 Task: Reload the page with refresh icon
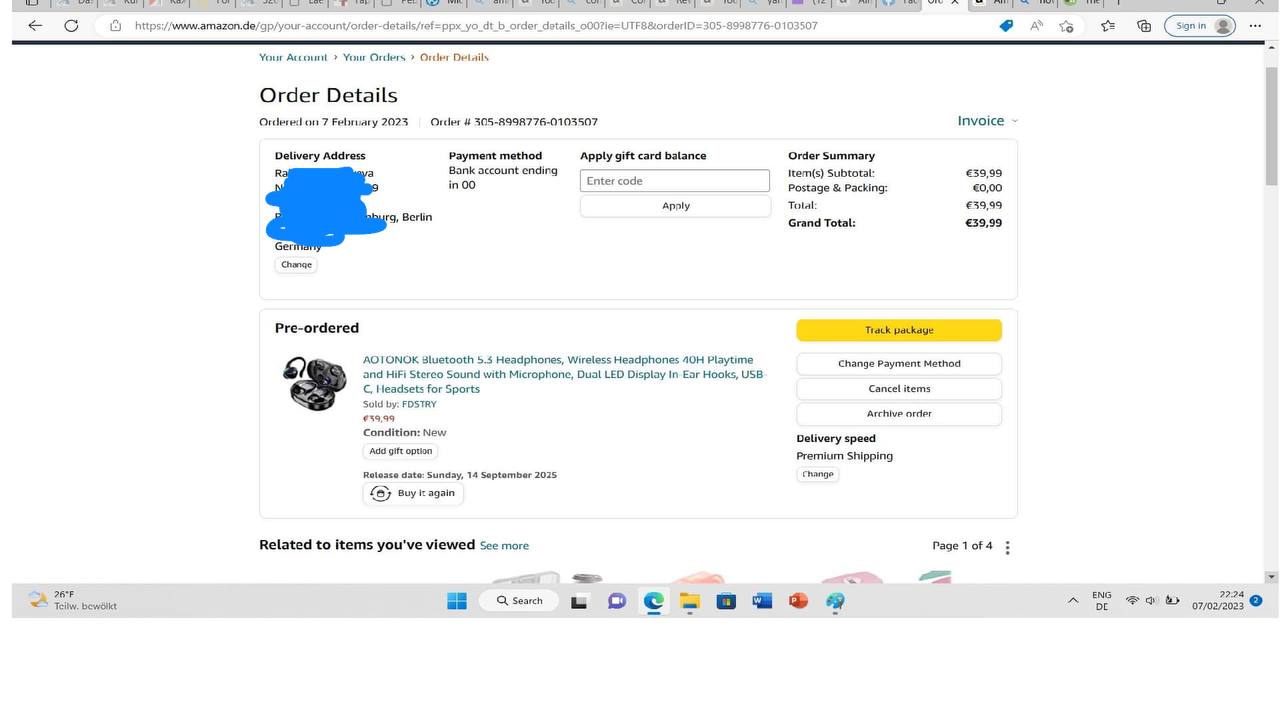(71, 26)
